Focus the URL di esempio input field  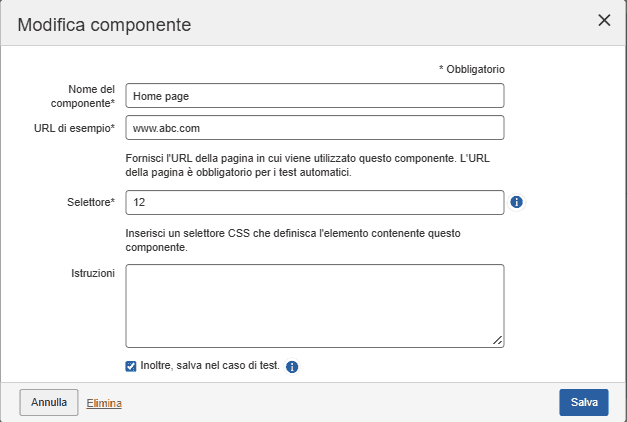[x=314, y=128]
